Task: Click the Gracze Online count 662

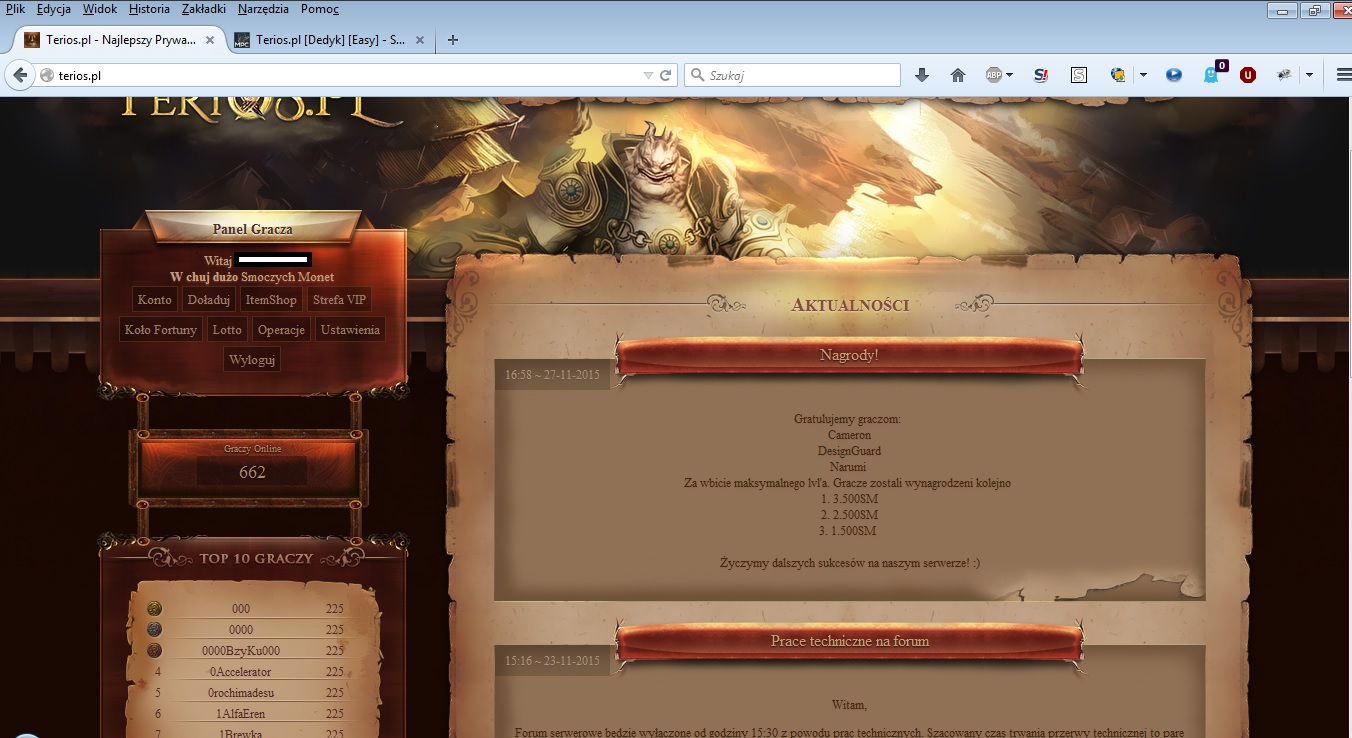Action: [252, 472]
